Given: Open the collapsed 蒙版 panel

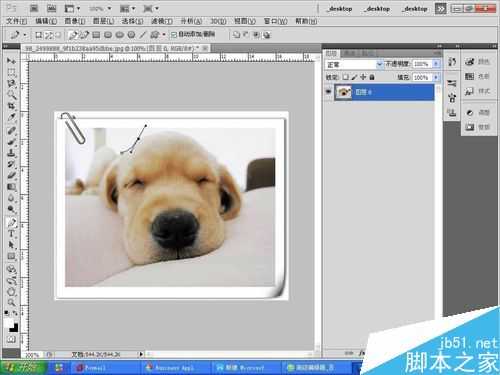Looking at the screenshot, I should (477, 127).
